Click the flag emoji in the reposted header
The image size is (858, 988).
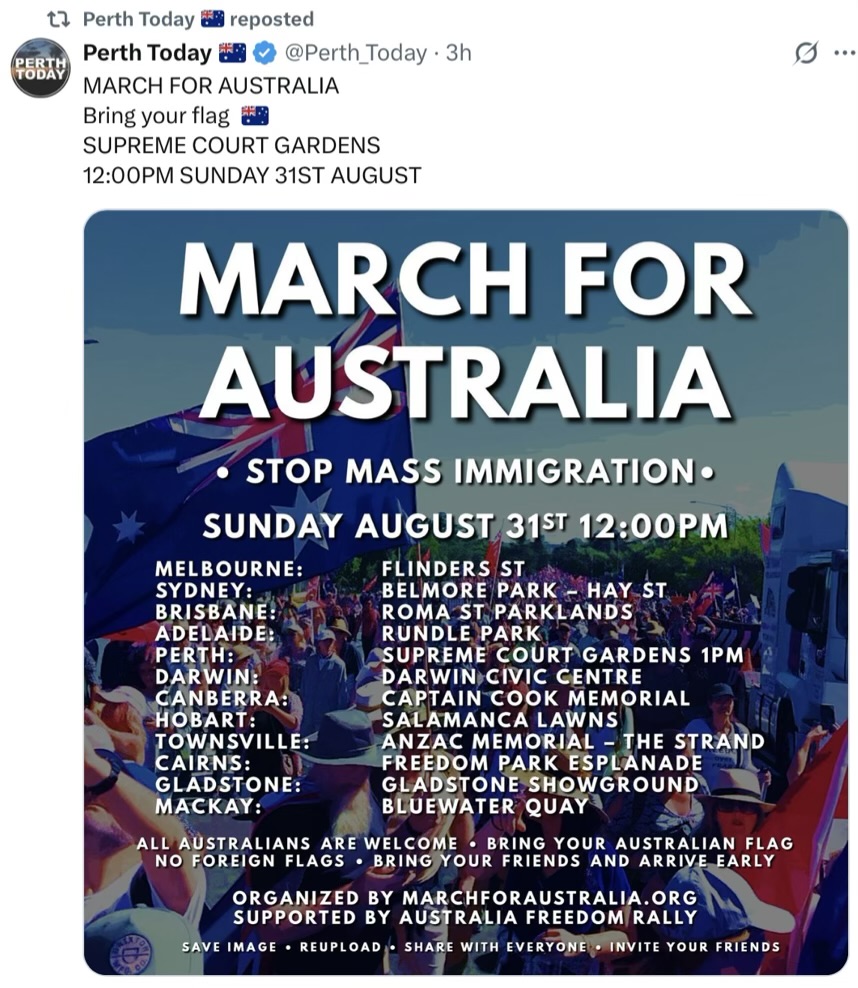[212, 20]
